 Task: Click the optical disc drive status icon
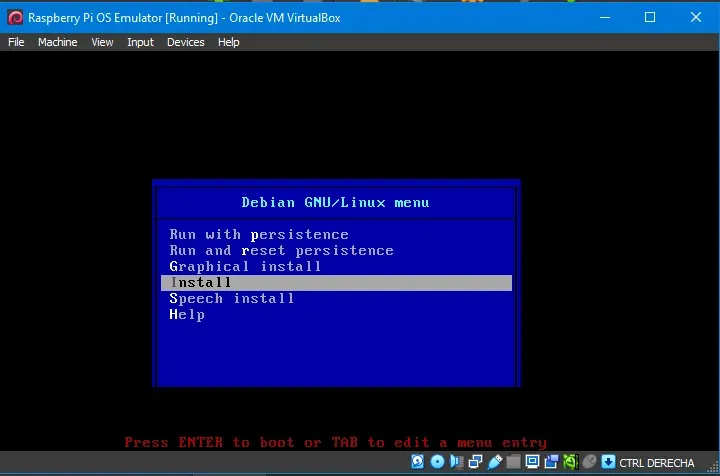click(x=437, y=462)
